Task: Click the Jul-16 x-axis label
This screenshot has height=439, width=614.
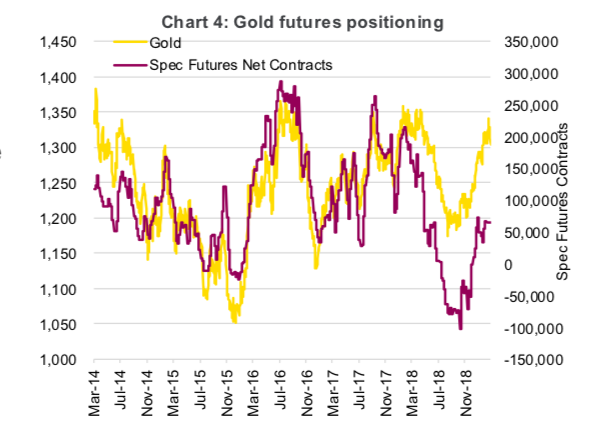Action: [280, 389]
